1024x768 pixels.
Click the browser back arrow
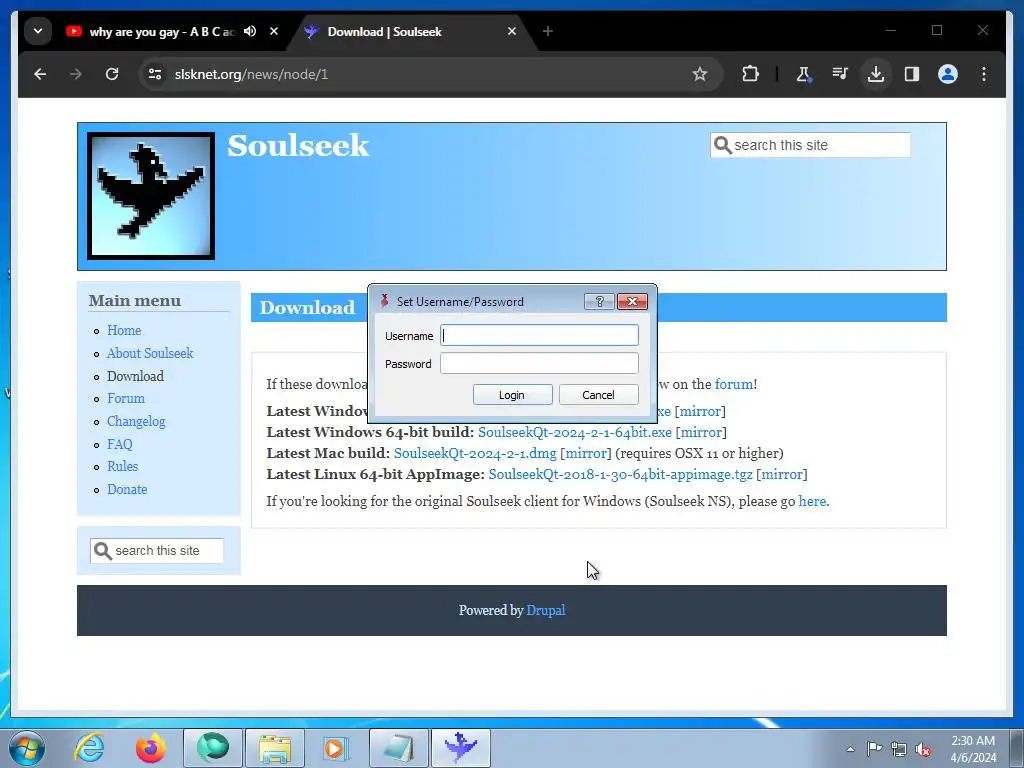40,74
